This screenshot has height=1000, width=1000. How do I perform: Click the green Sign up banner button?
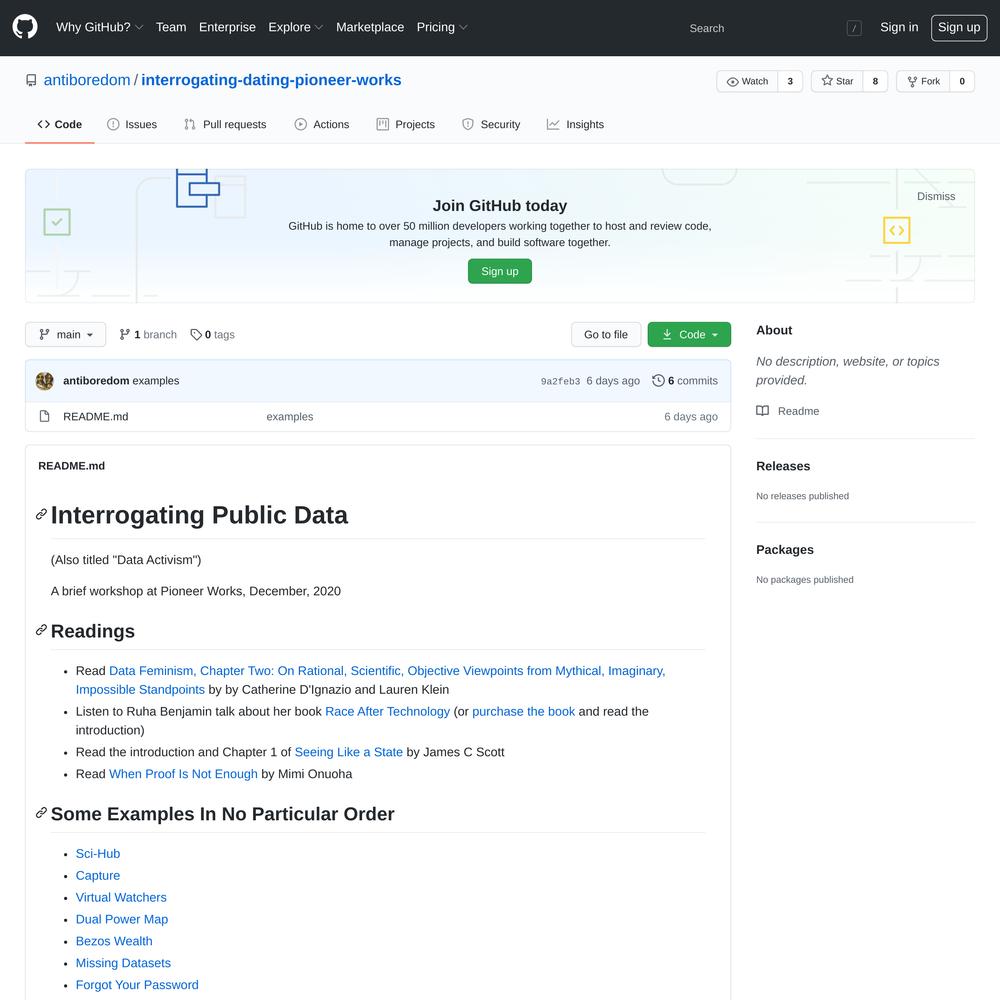[x=500, y=271]
